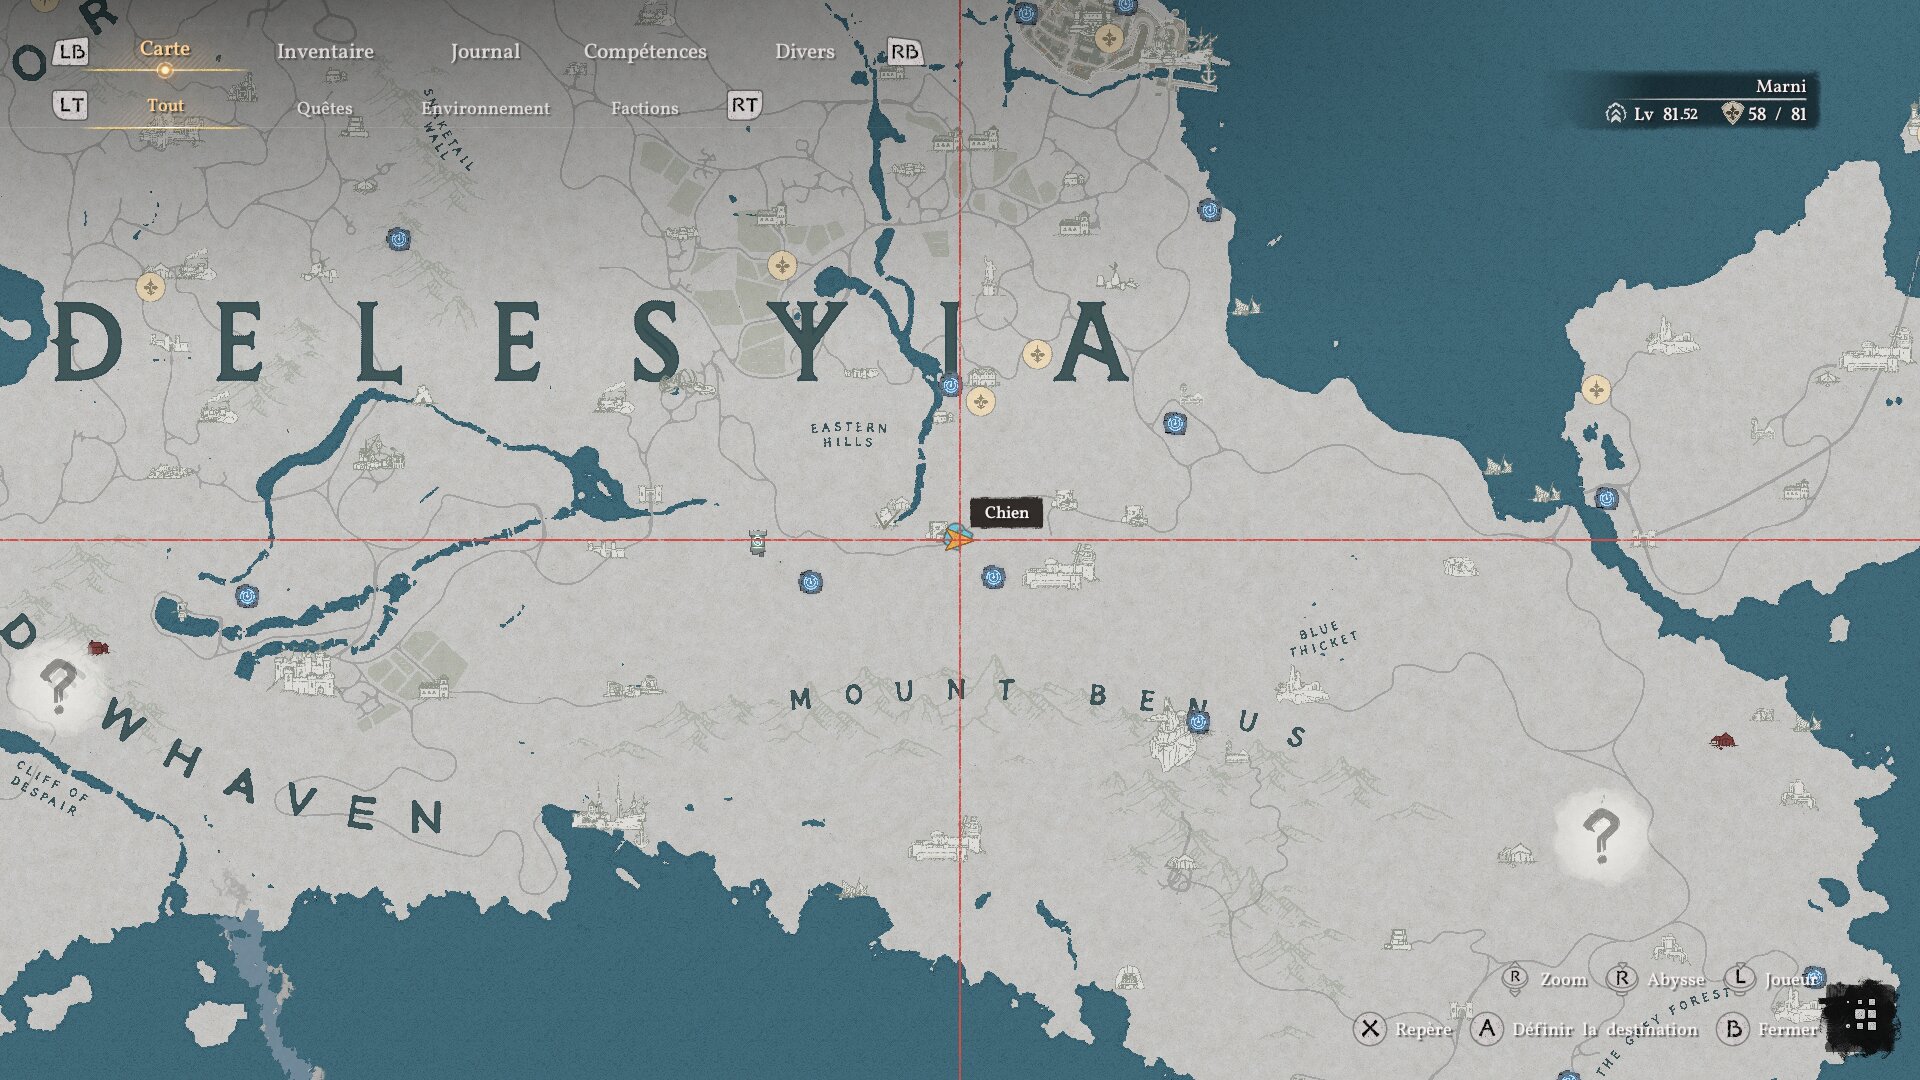Click the red house icon on east coast
Screen dimensions: 1920x1080
point(1722,741)
